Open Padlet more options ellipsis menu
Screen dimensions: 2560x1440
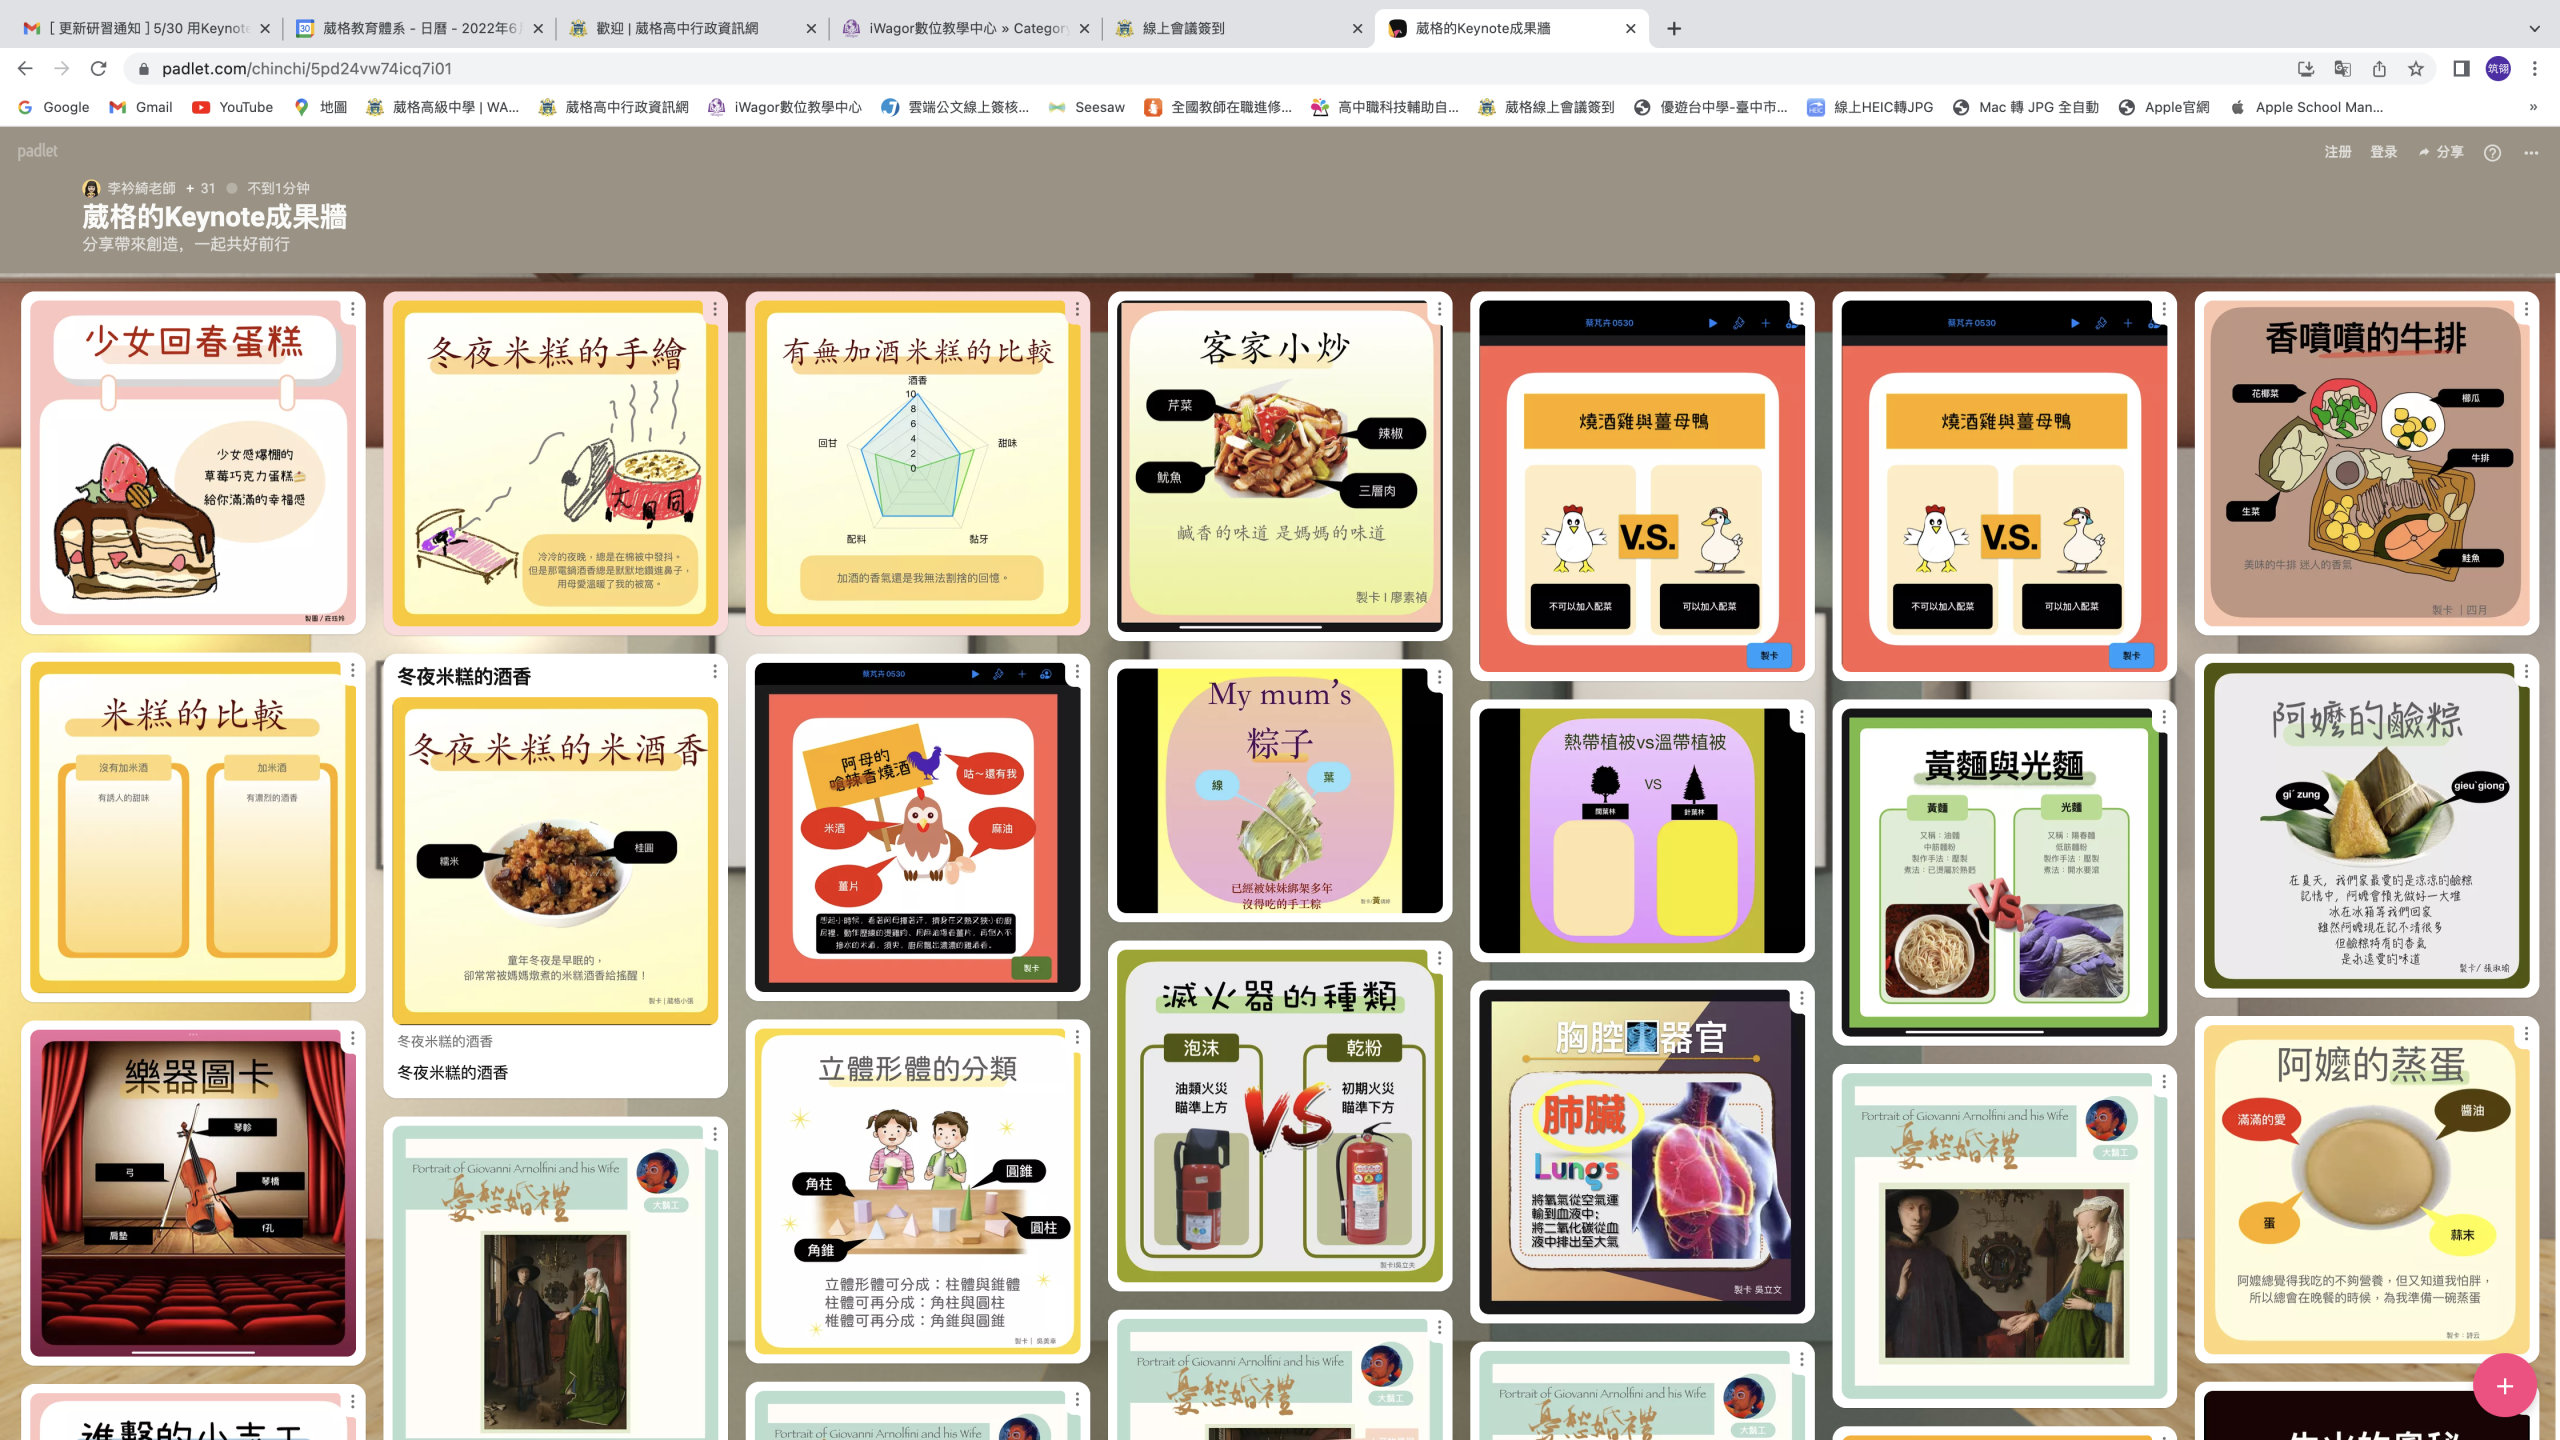(x=2531, y=153)
